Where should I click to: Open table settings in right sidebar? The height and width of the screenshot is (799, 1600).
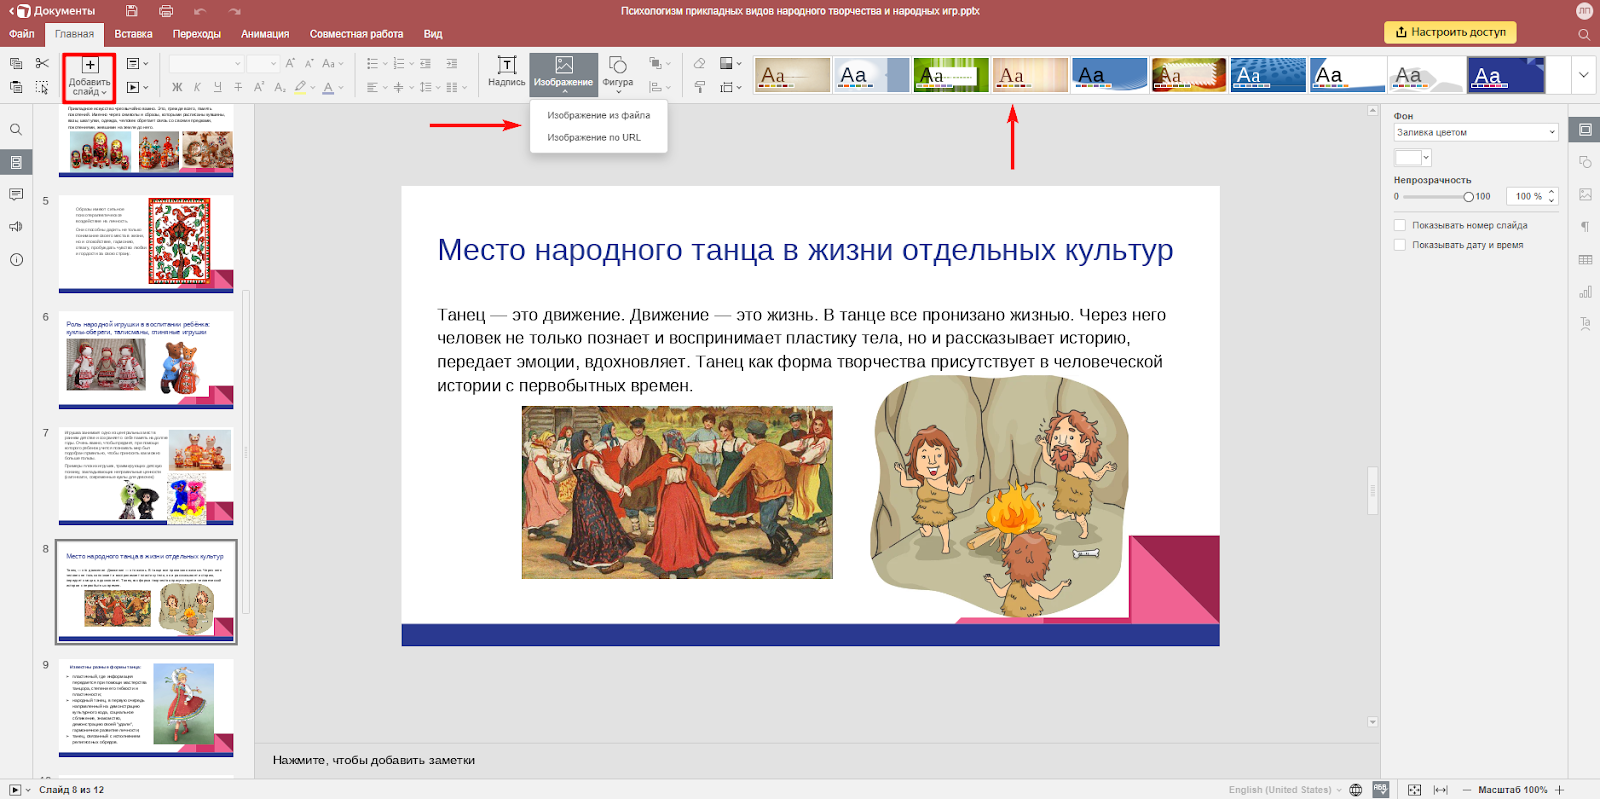(1585, 260)
